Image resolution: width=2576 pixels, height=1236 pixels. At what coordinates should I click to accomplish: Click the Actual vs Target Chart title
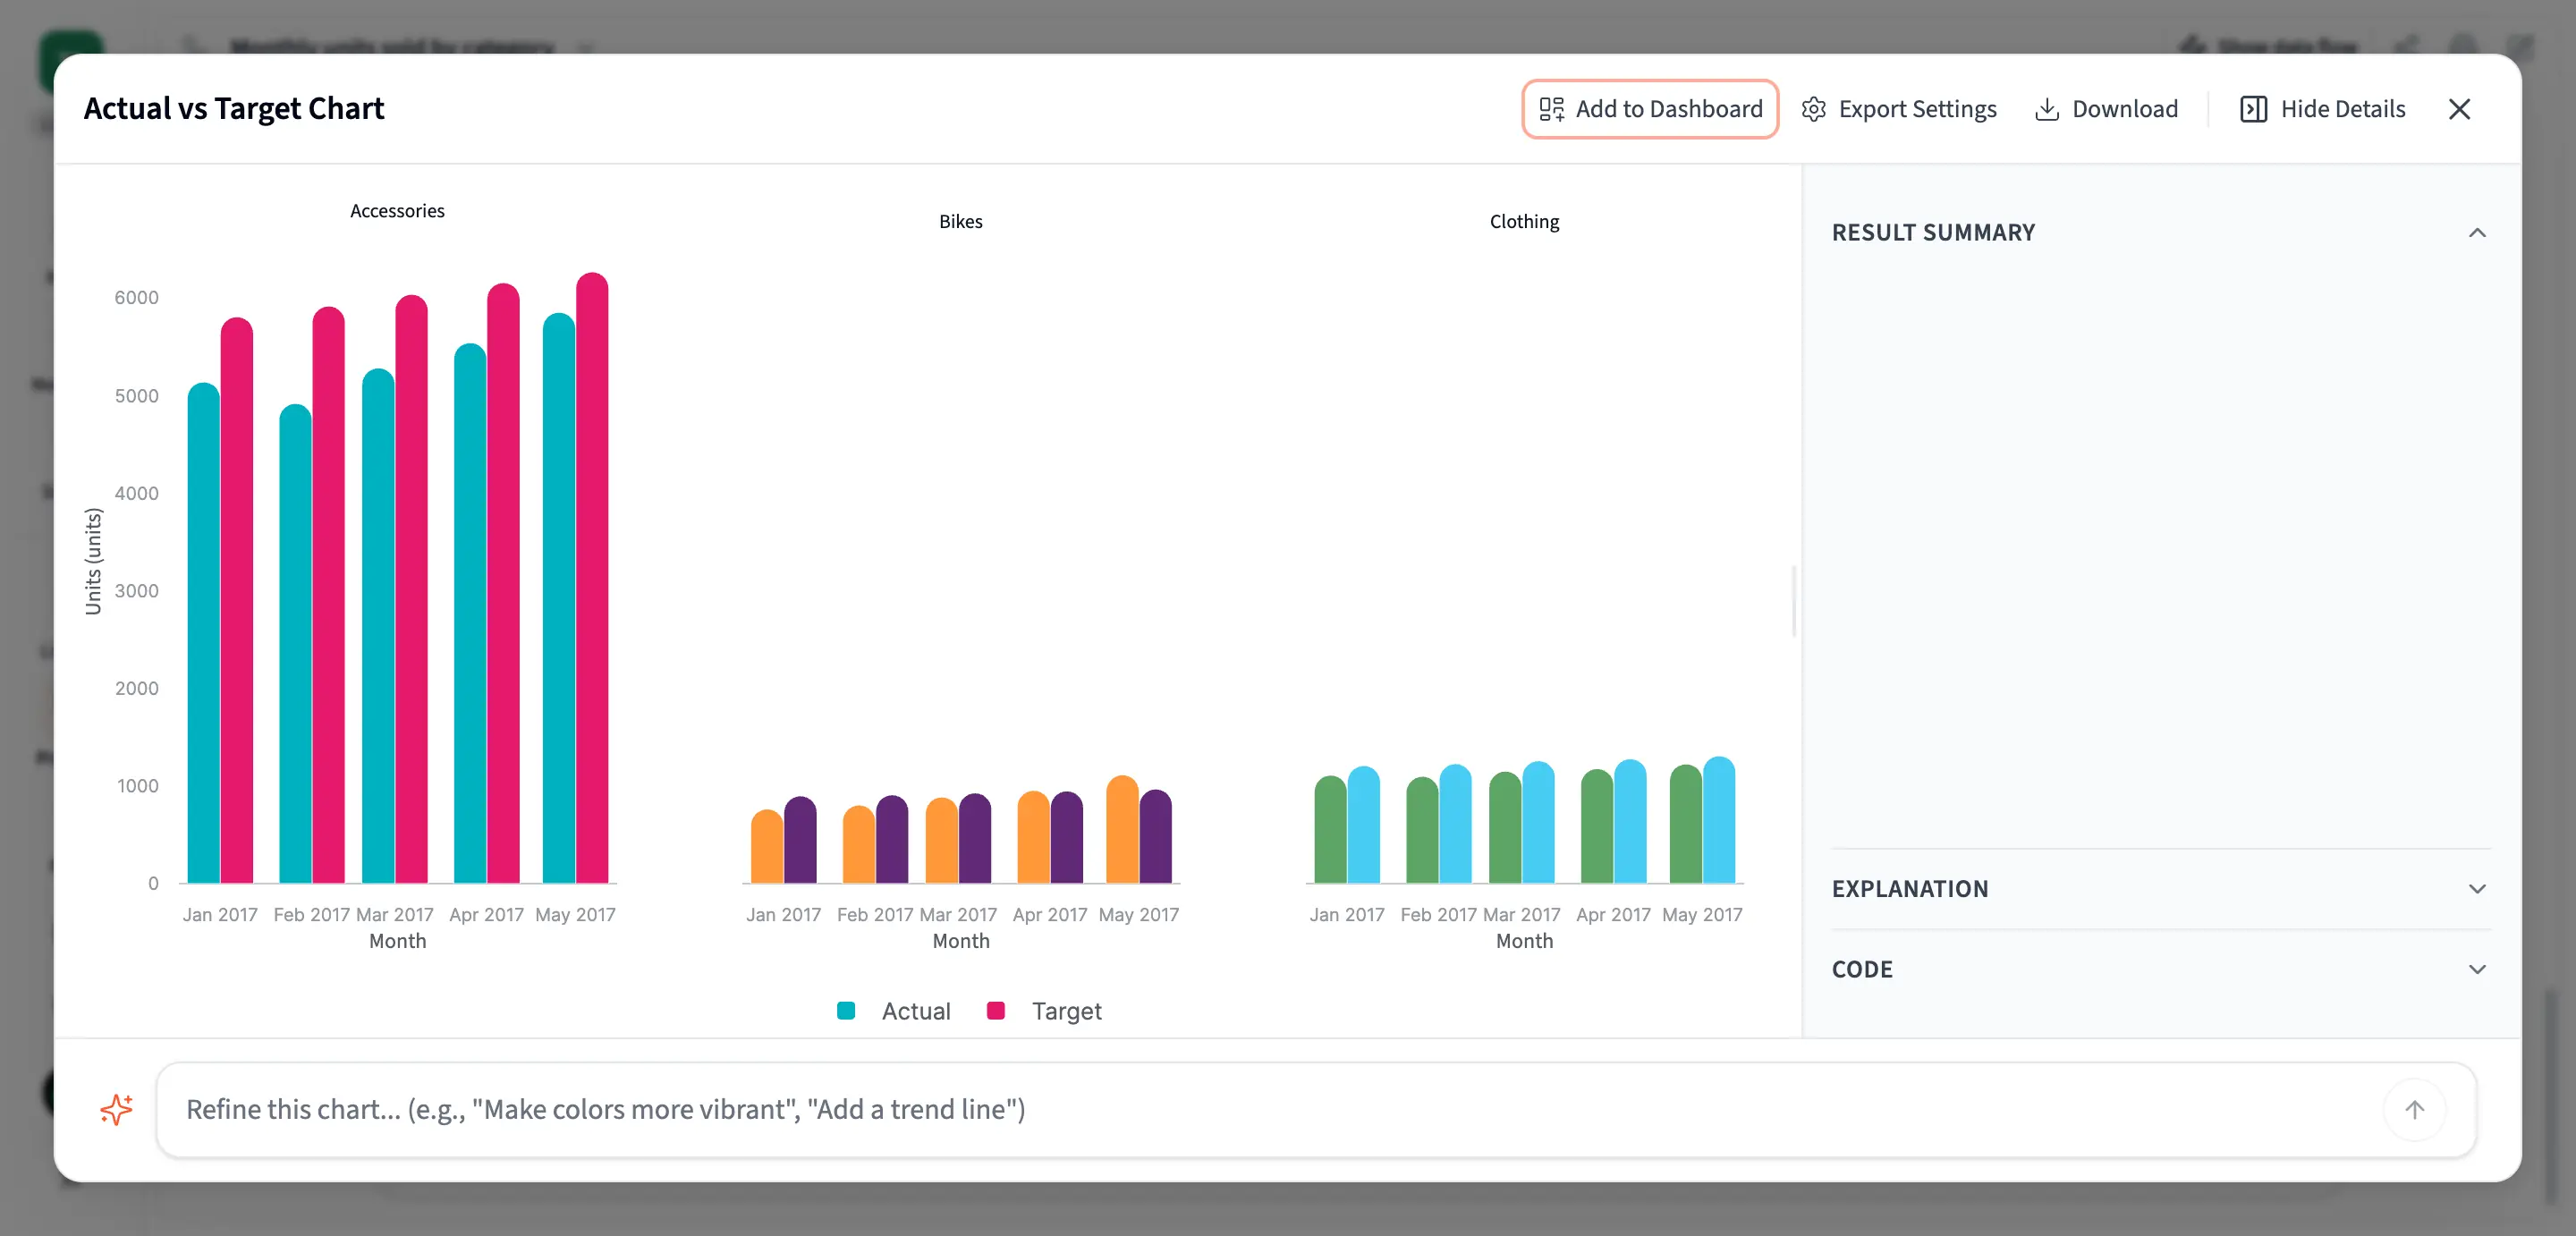pos(234,108)
